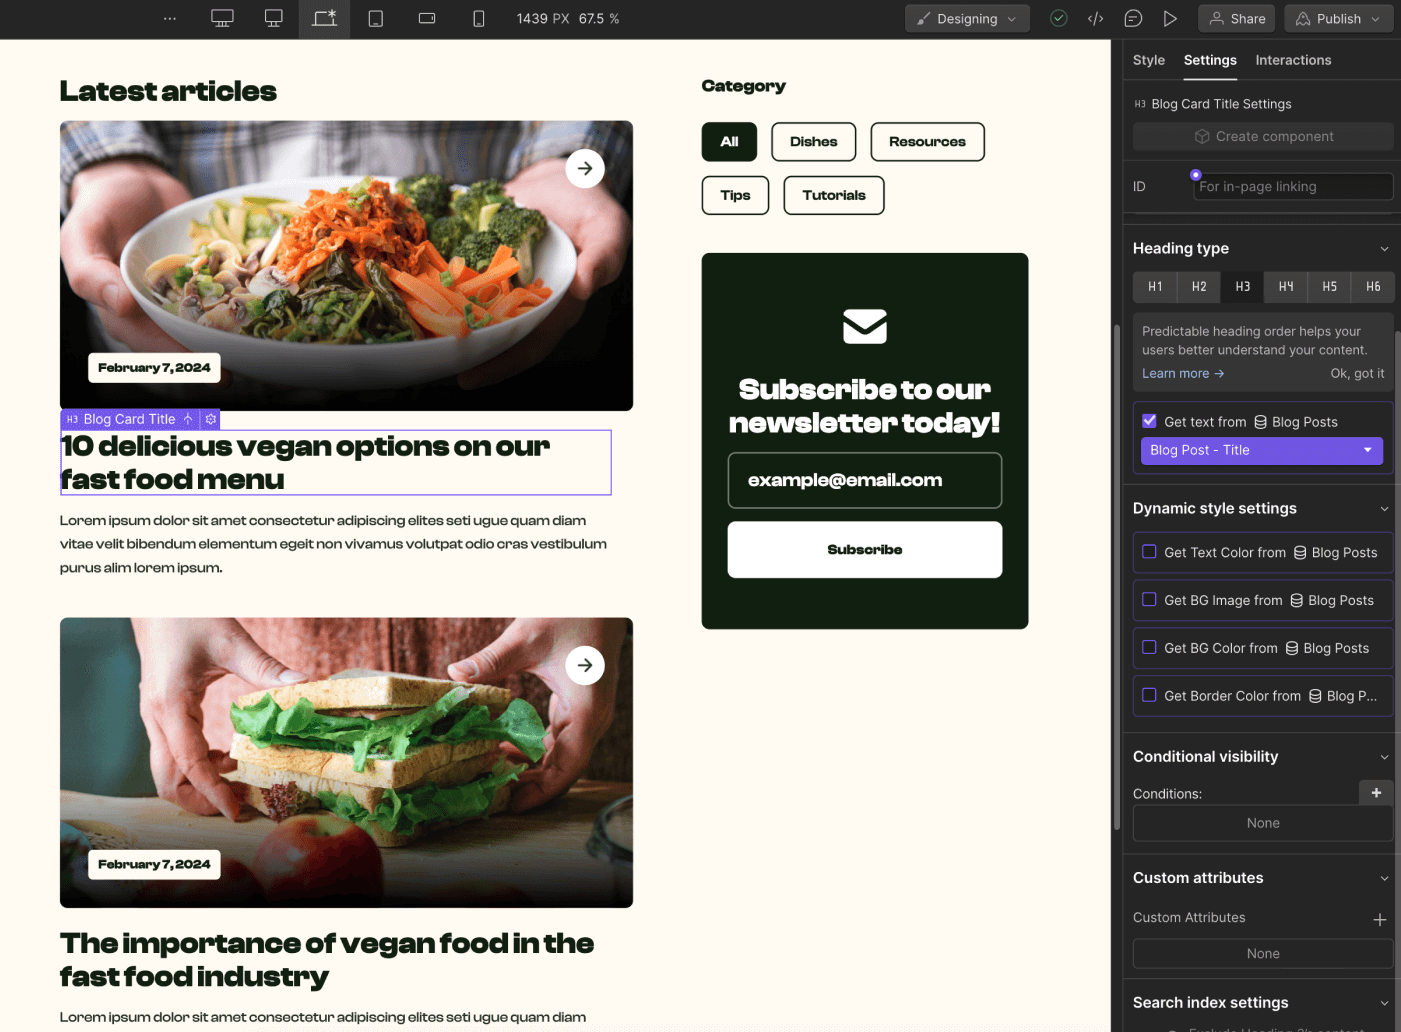1401x1032 pixels.
Task: Open the Blog Post - Title field dropdown
Action: tap(1262, 451)
